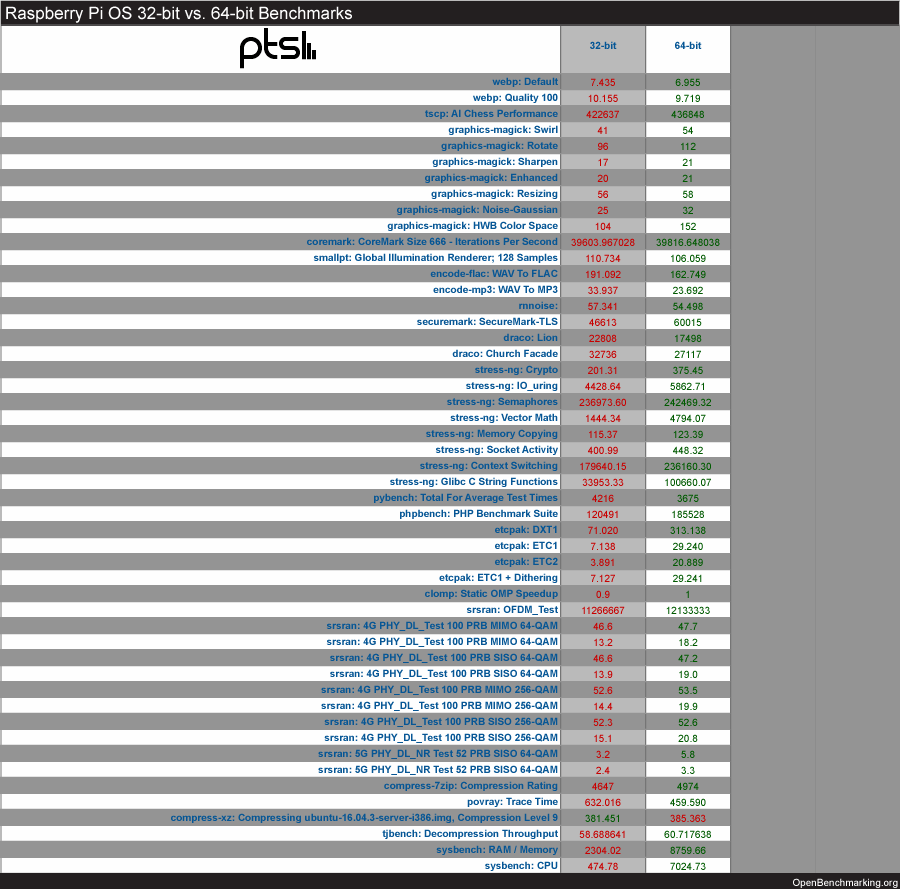Click the value 39603.967028
Screen dimensions: 900x889
click(603, 243)
